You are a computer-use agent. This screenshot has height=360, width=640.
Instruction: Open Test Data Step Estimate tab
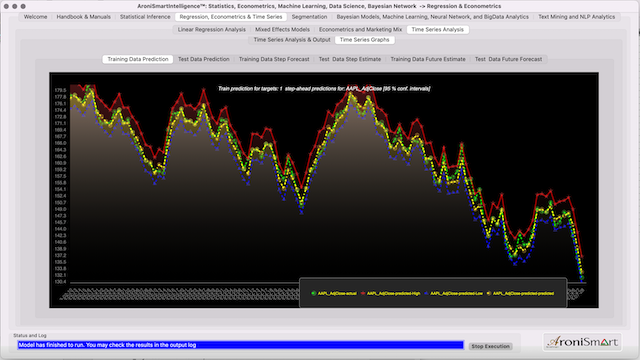(350, 59)
